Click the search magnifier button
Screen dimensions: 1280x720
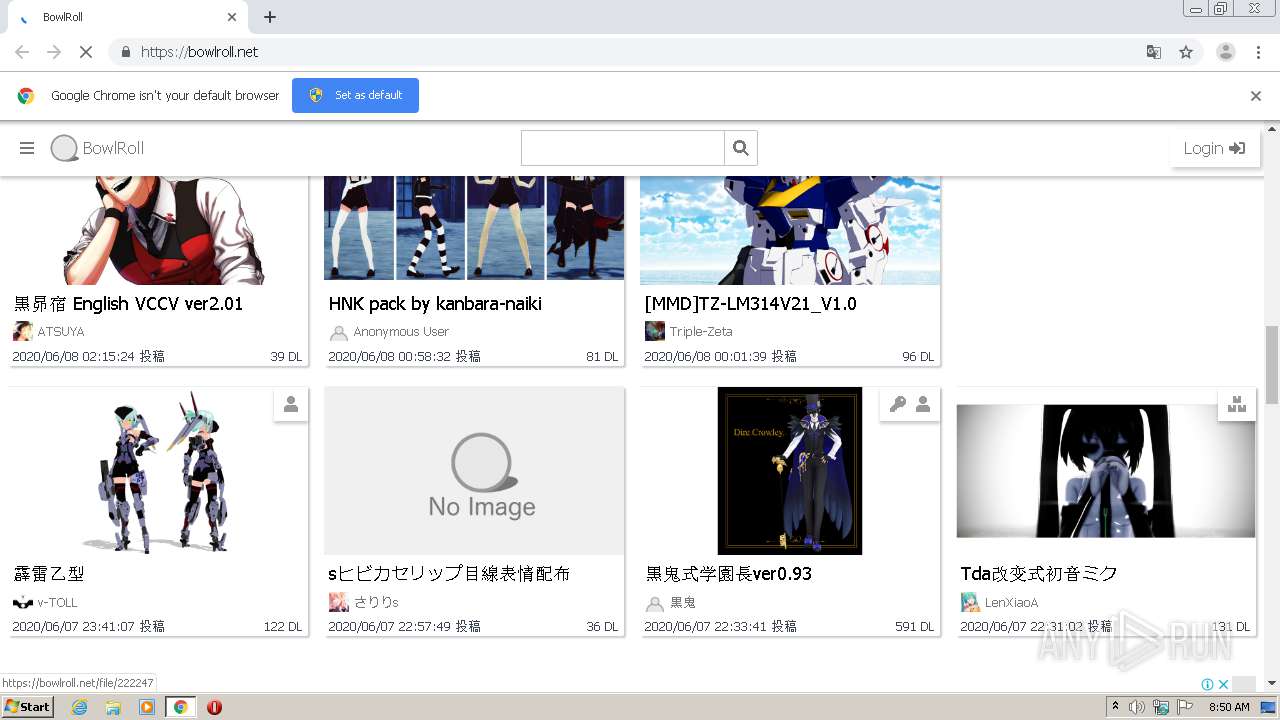click(741, 148)
